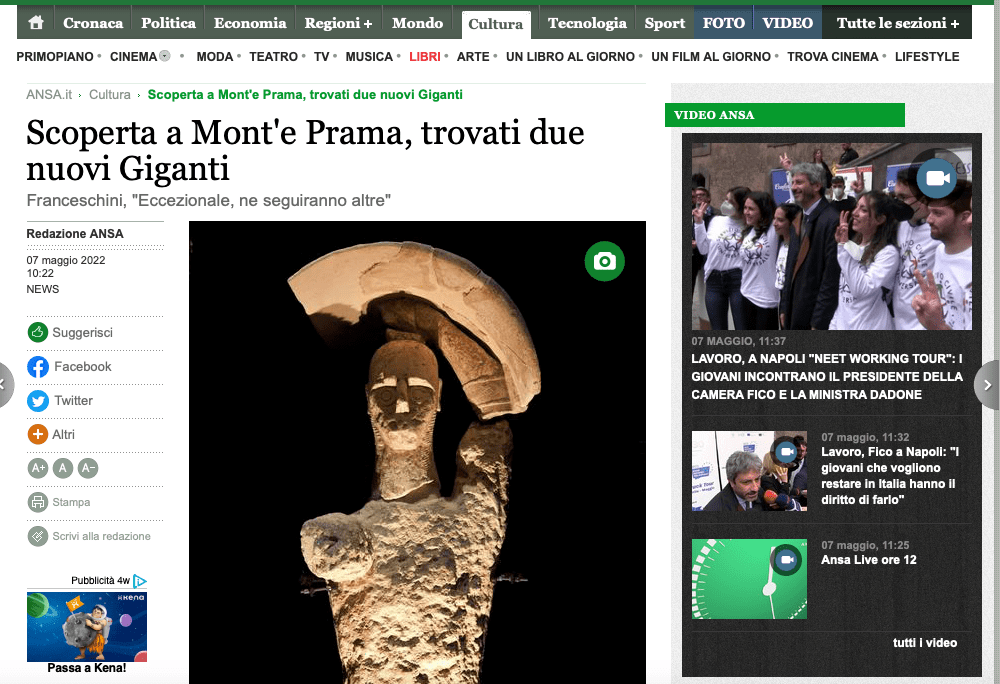Click the Scrivi alla redazione icon
The image size is (1000, 684).
[x=38, y=536]
